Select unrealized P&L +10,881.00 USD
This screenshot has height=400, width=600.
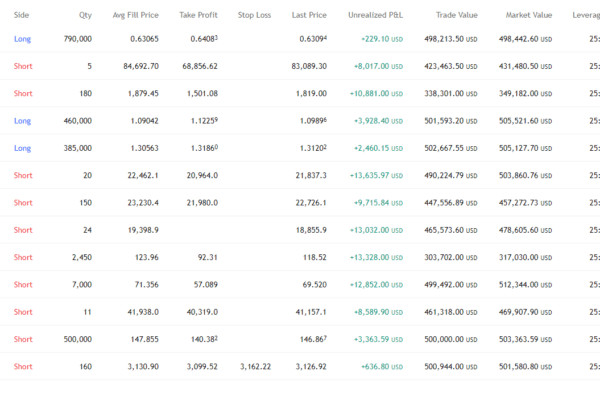(x=377, y=93)
